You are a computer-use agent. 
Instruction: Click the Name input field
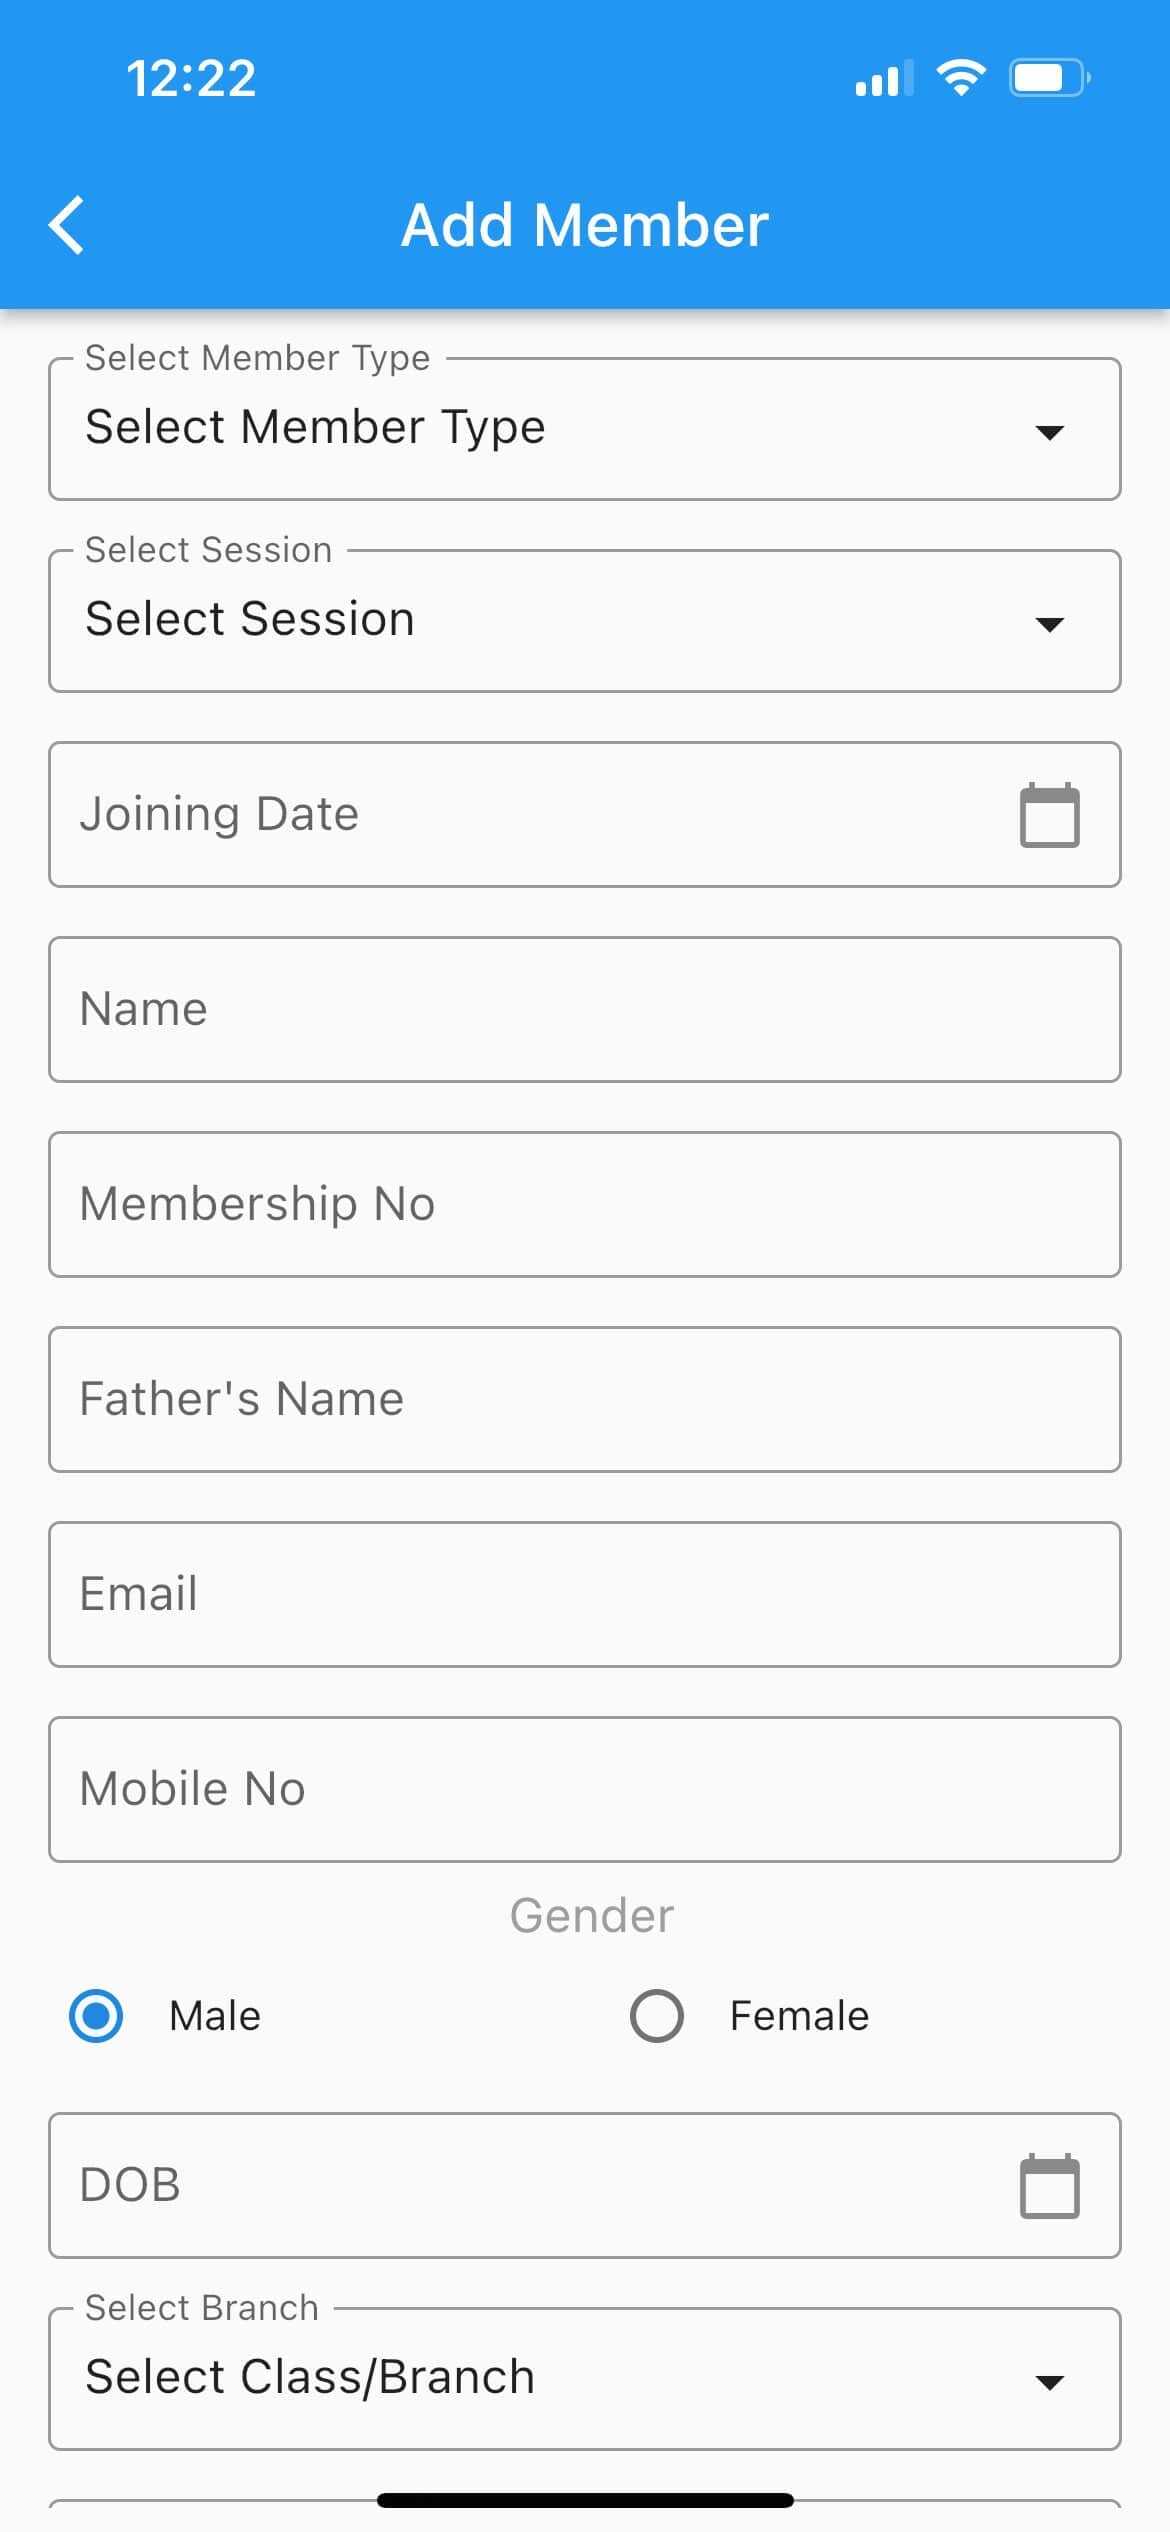click(584, 1009)
